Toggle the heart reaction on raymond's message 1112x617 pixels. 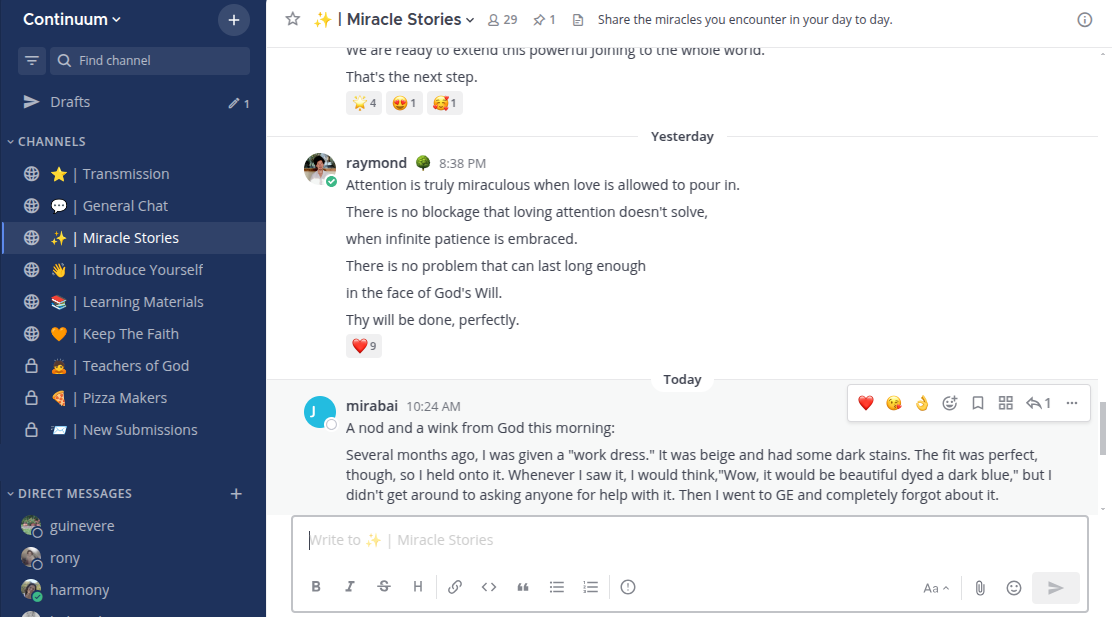pyautogui.click(x=364, y=346)
